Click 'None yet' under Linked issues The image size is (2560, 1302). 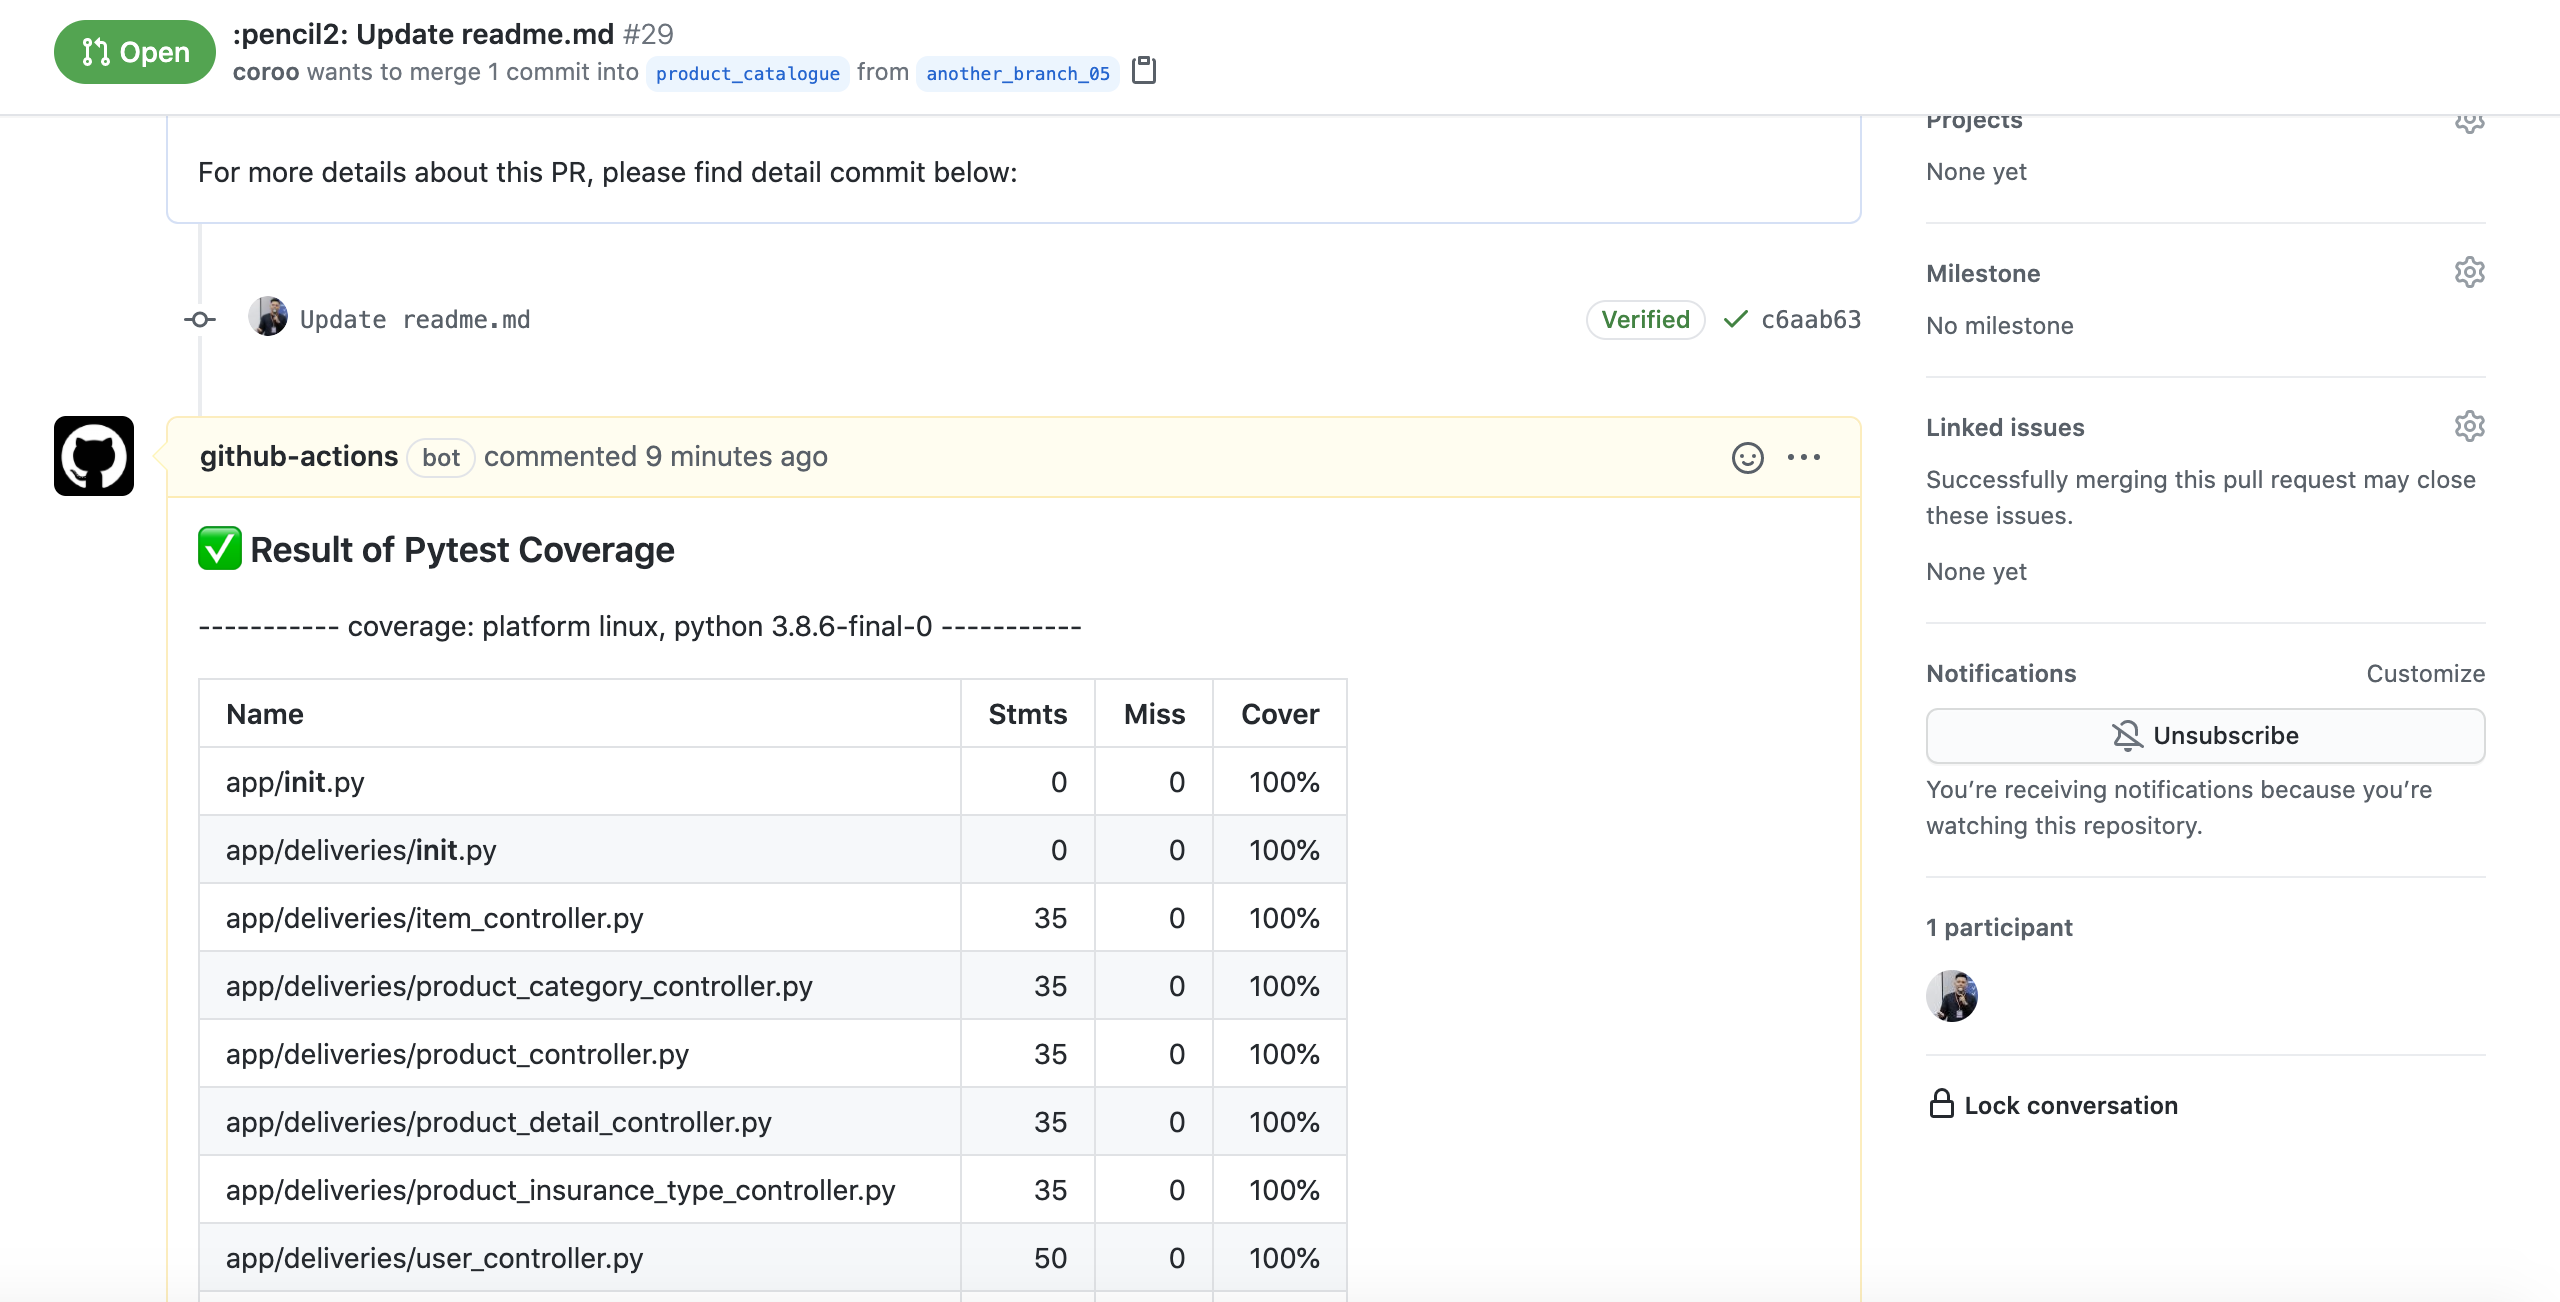pos(1976,571)
